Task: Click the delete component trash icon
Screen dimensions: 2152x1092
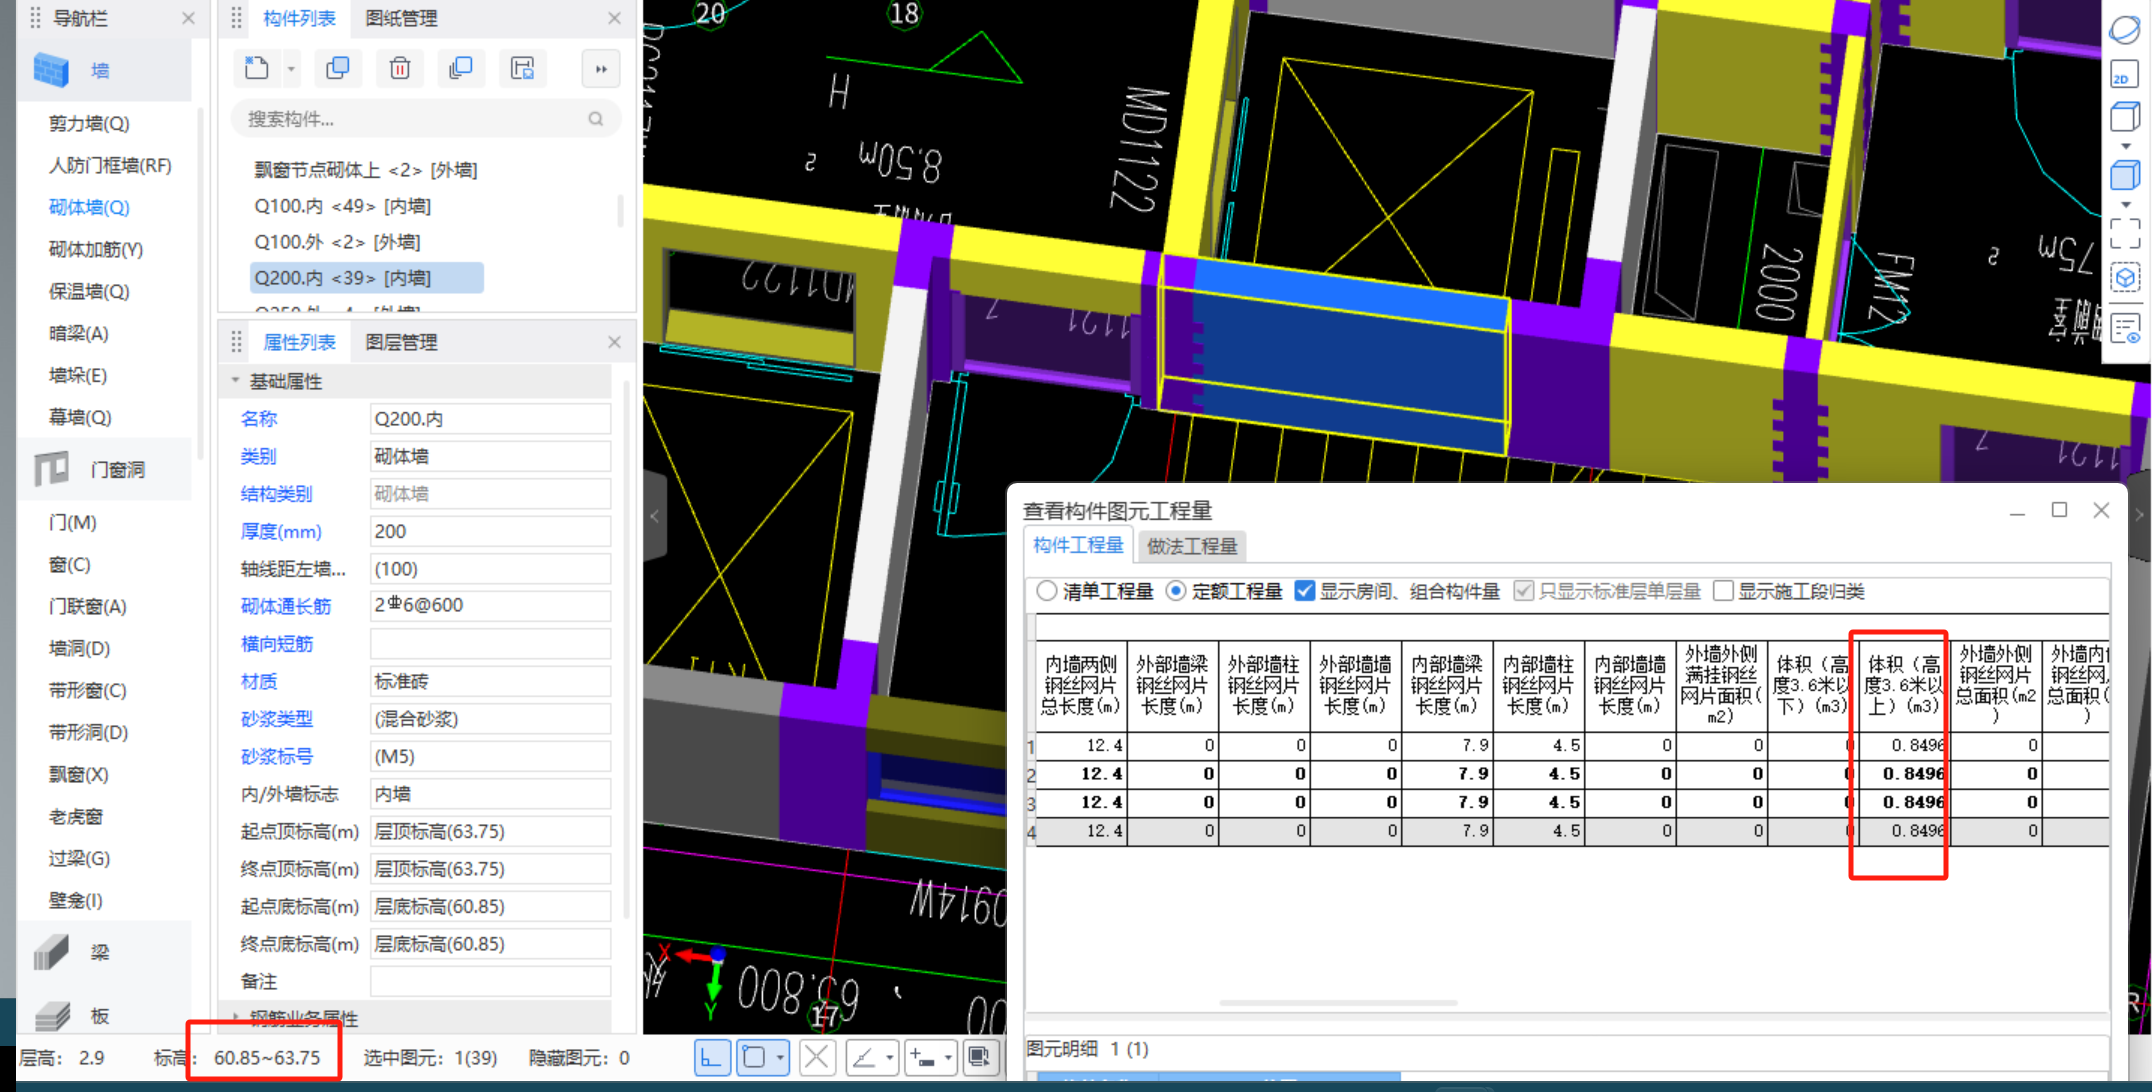Action: coord(399,68)
